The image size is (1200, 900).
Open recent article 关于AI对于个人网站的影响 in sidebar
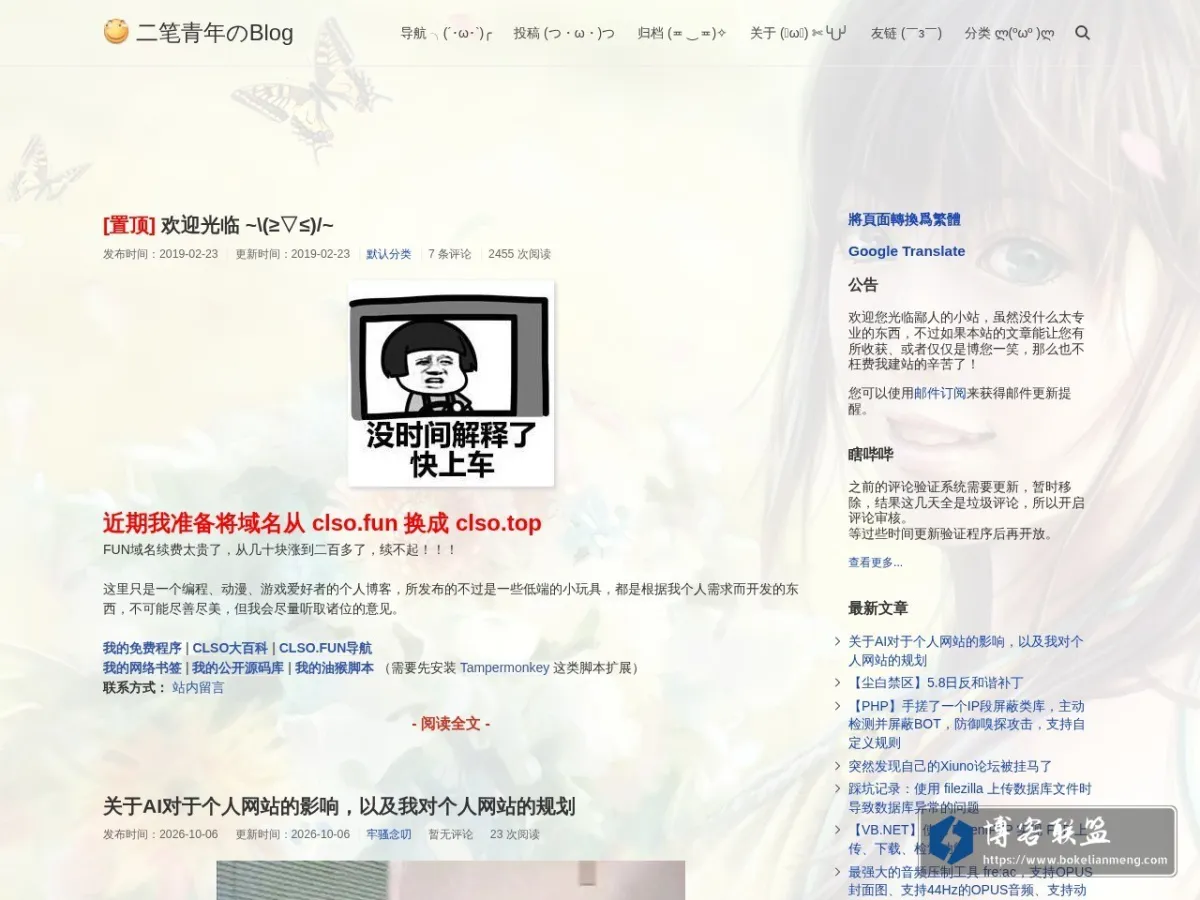(966, 651)
